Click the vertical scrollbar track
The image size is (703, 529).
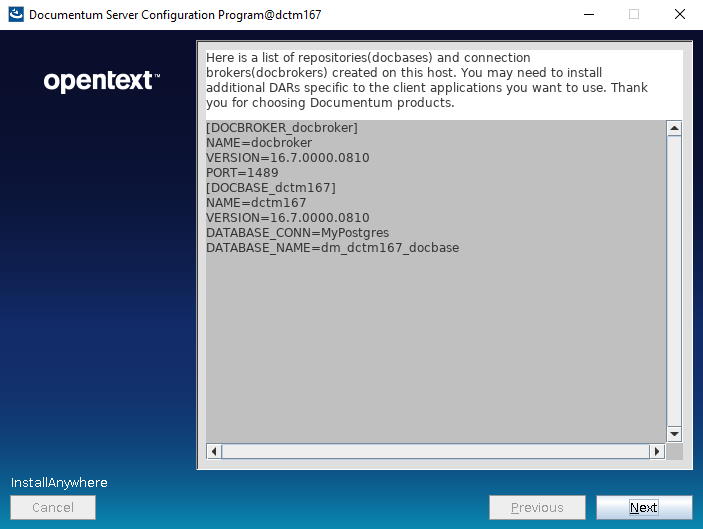(x=674, y=280)
